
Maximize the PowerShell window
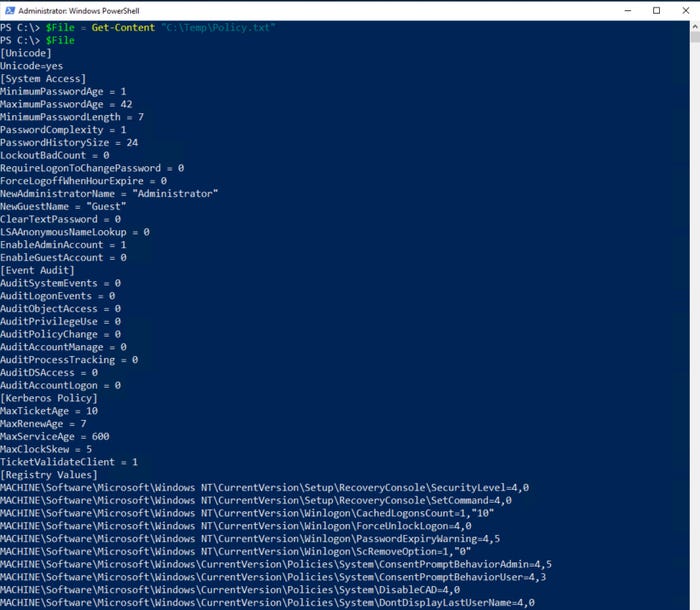(x=656, y=10)
